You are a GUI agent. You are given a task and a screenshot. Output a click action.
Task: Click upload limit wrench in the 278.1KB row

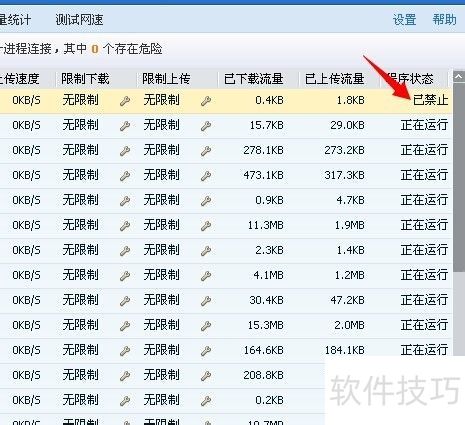tap(206, 151)
